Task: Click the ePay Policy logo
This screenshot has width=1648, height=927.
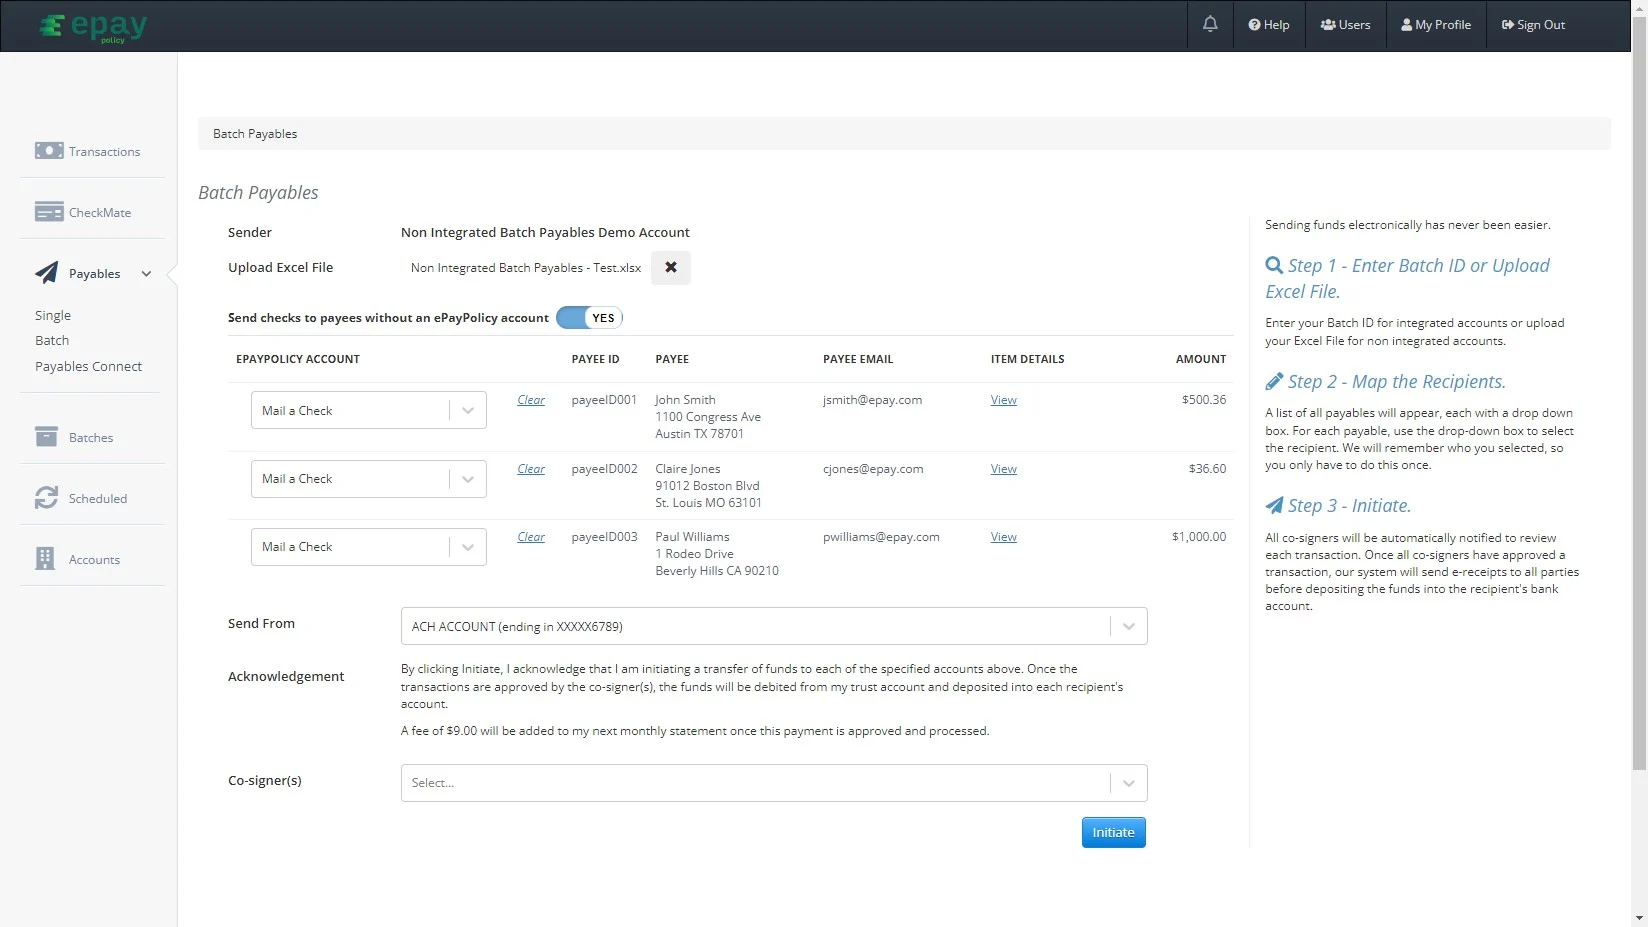Action: (93, 26)
